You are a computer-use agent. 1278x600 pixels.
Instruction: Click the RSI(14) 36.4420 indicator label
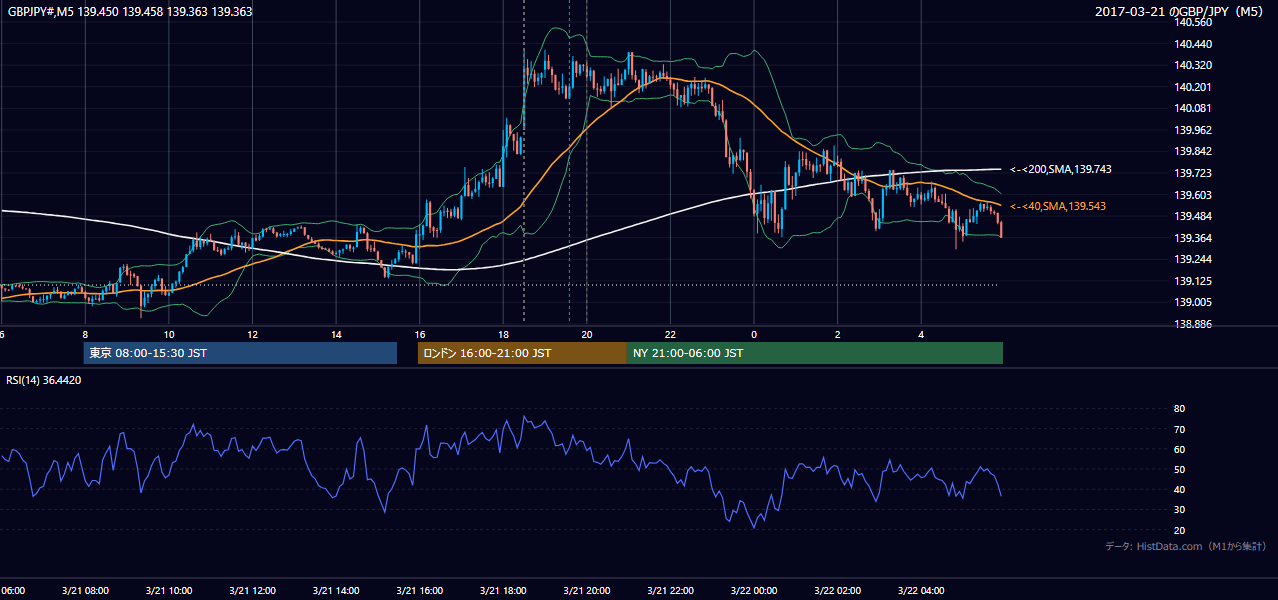coord(44,380)
